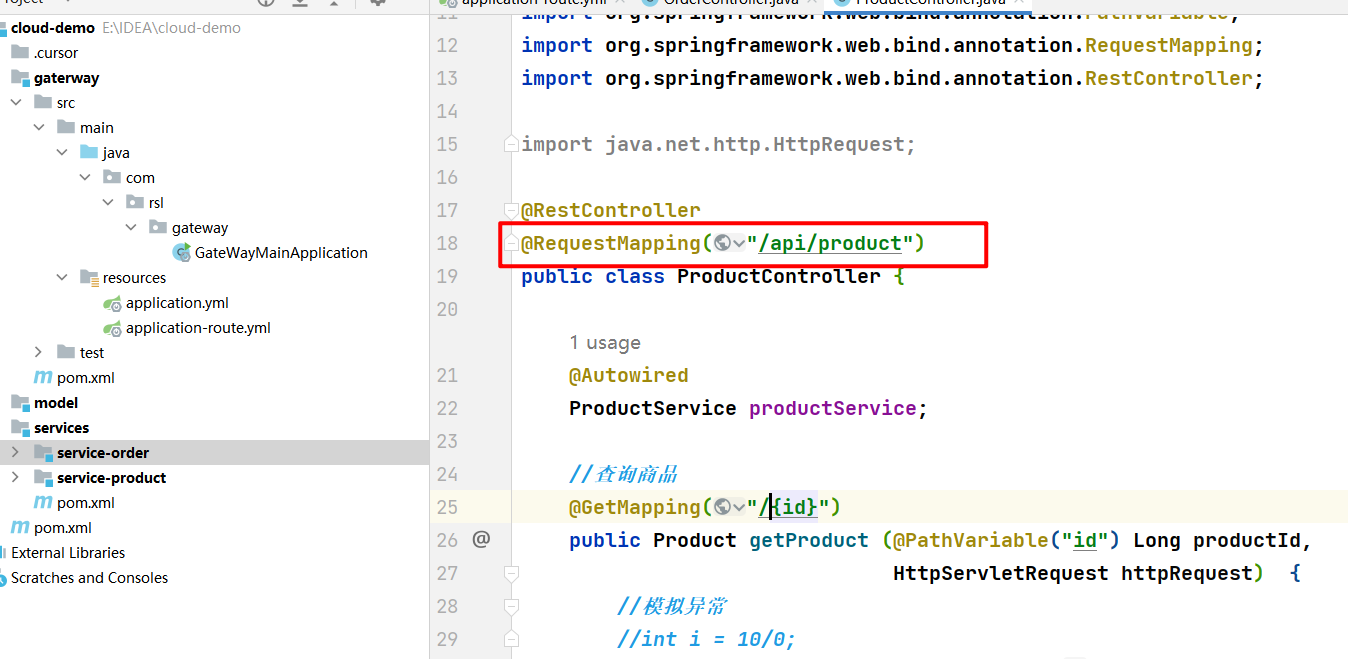Click the "/api/product" string literal
The width and height of the screenshot is (1348, 659).
[830, 243]
